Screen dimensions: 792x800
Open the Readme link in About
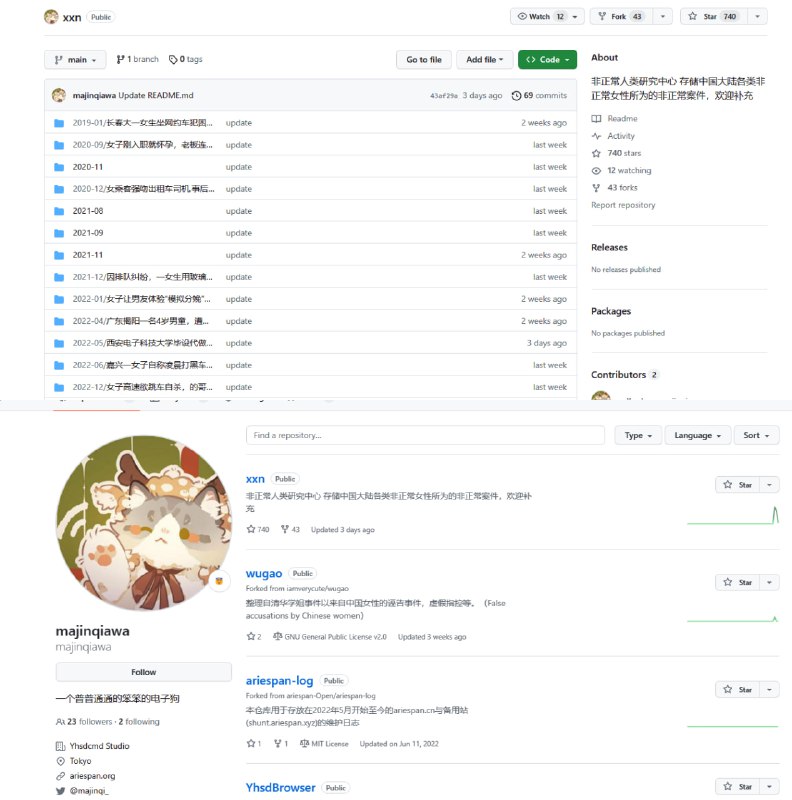pos(614,118)
